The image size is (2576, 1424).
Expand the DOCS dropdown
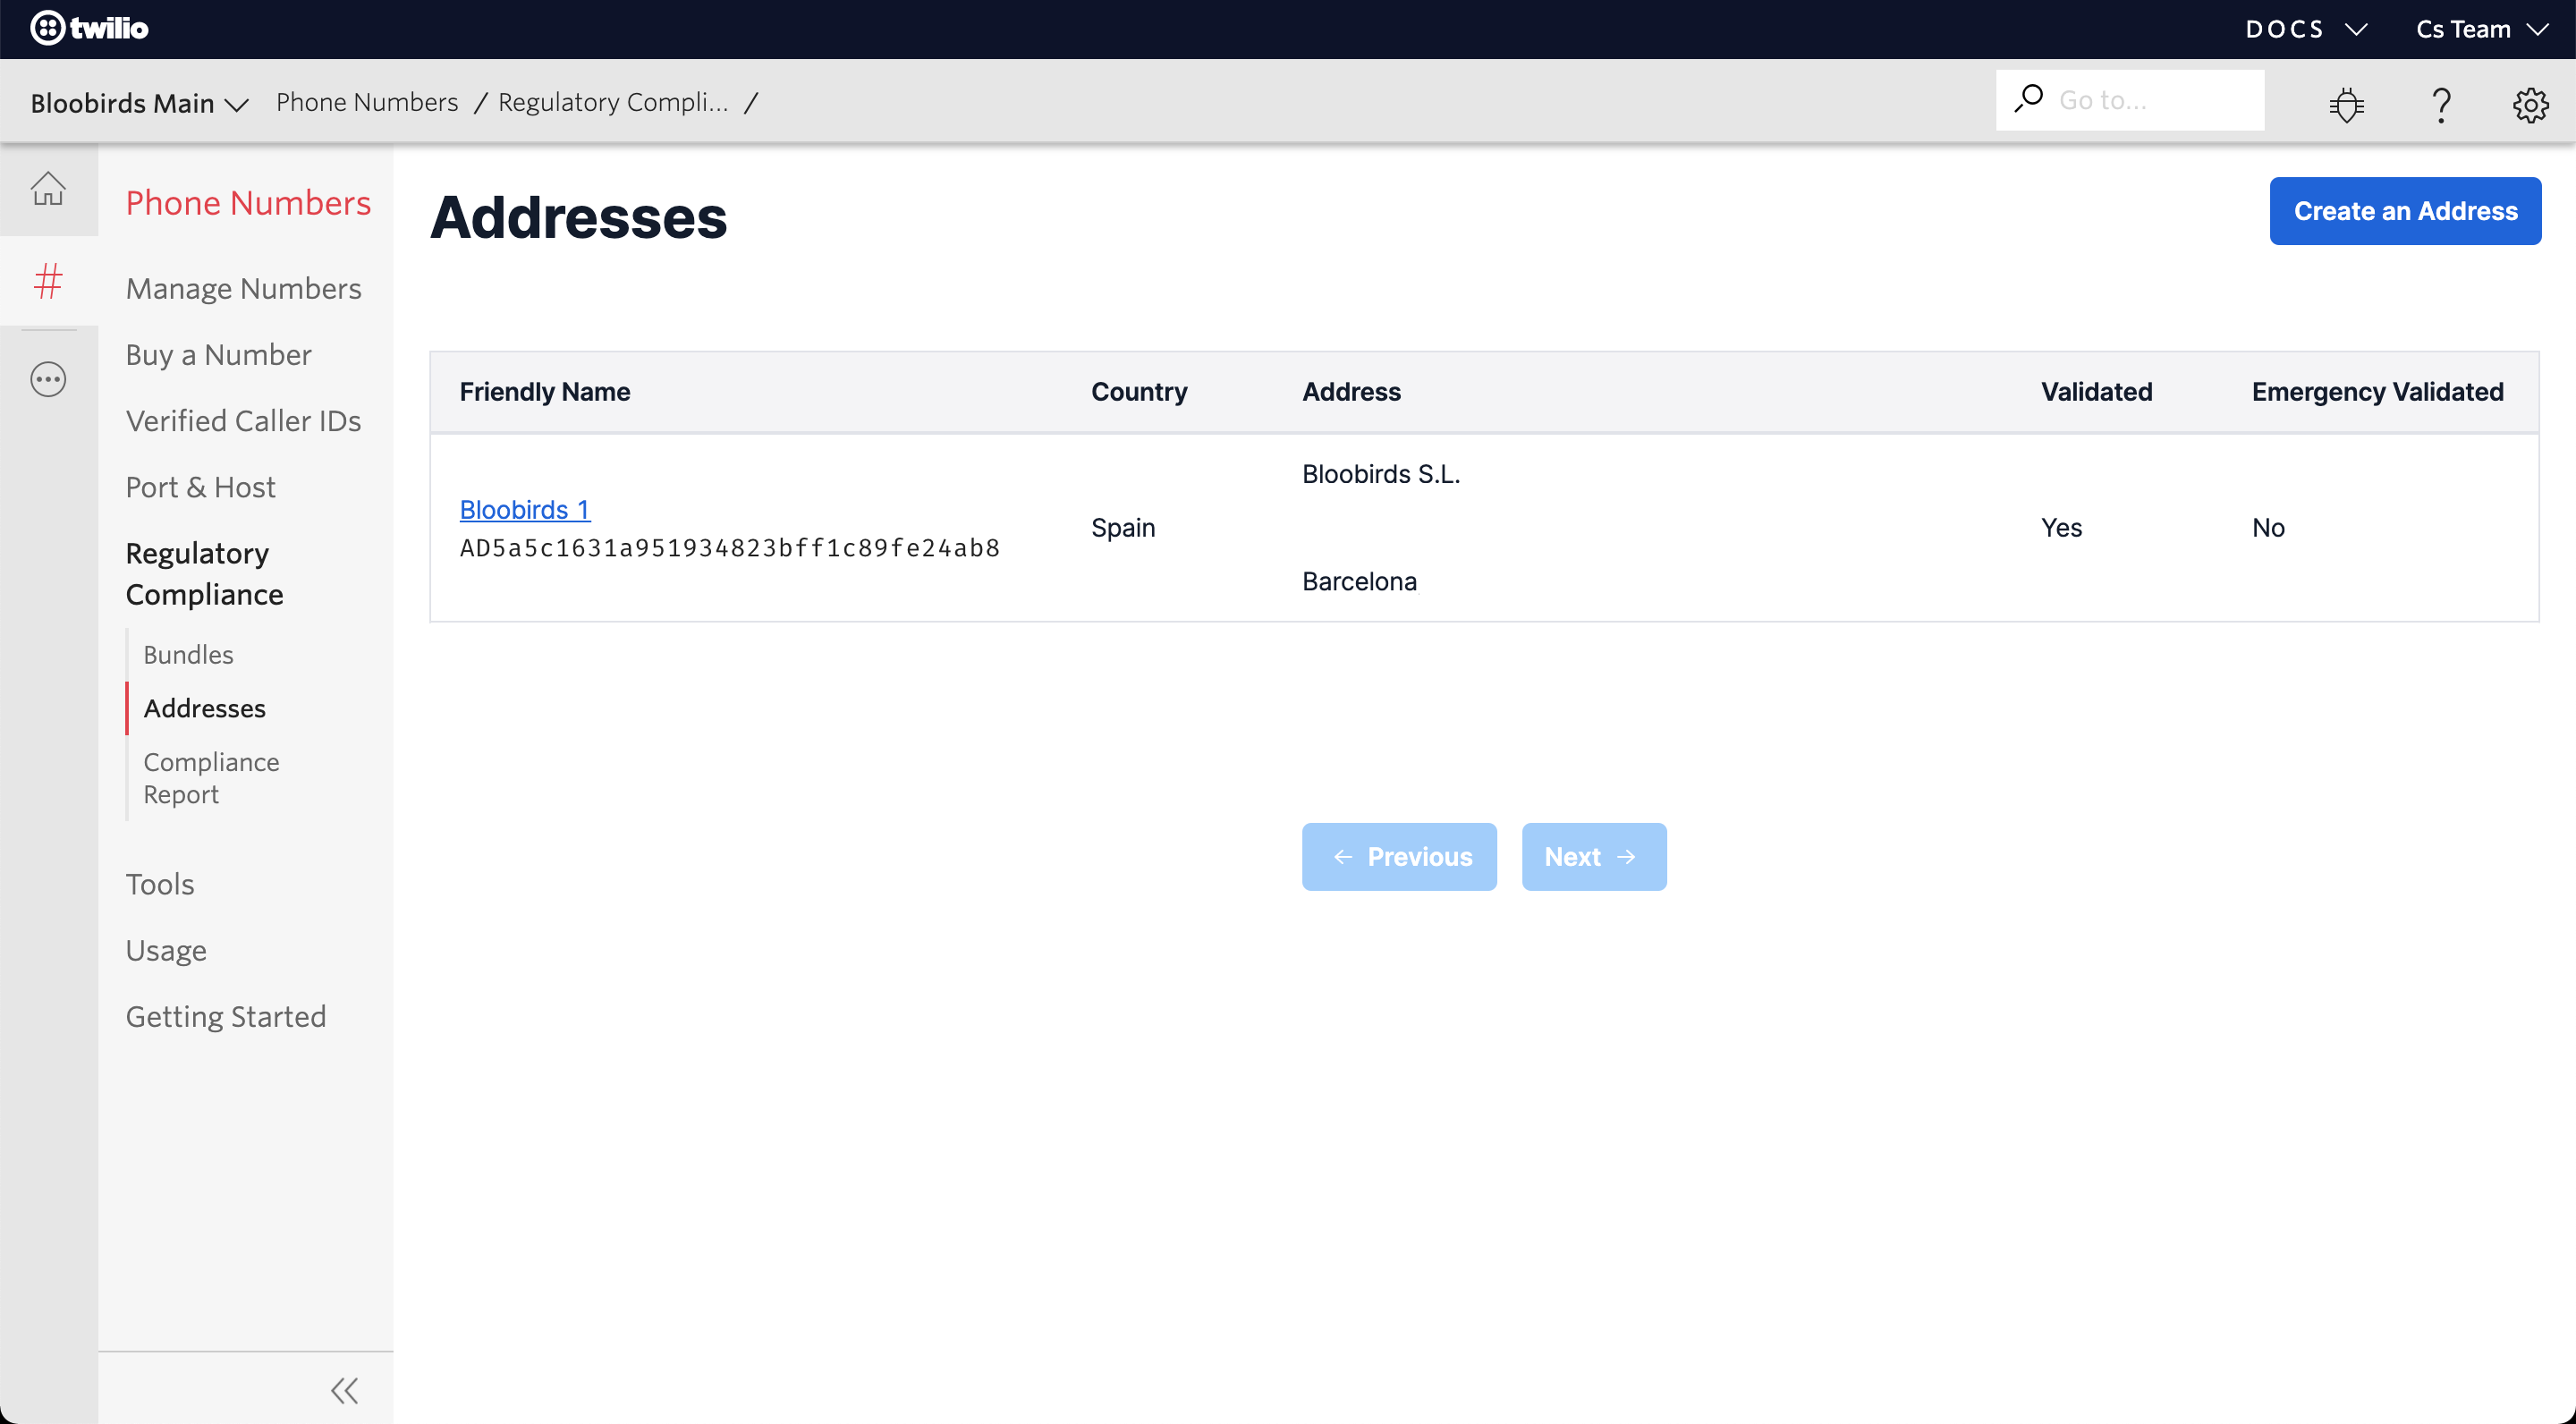(x=2306, y=29)
